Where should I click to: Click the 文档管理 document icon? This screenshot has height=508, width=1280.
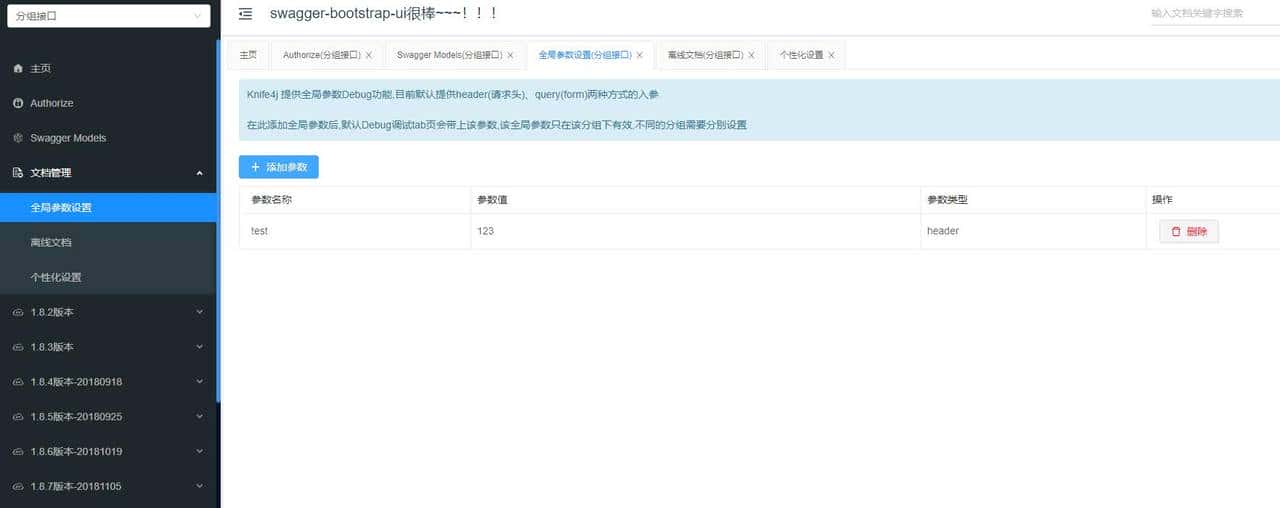(18, 173)
